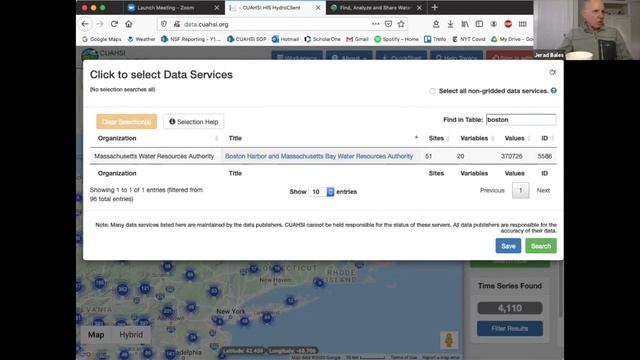640x360 pixels.
Task: Open Selection Help
Action: pos(194,122)
